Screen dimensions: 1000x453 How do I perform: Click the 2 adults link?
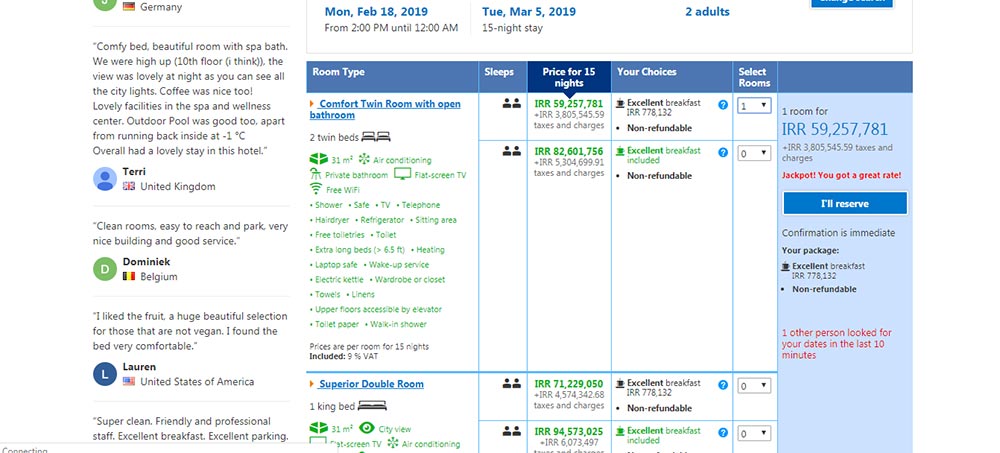point(707,12)
